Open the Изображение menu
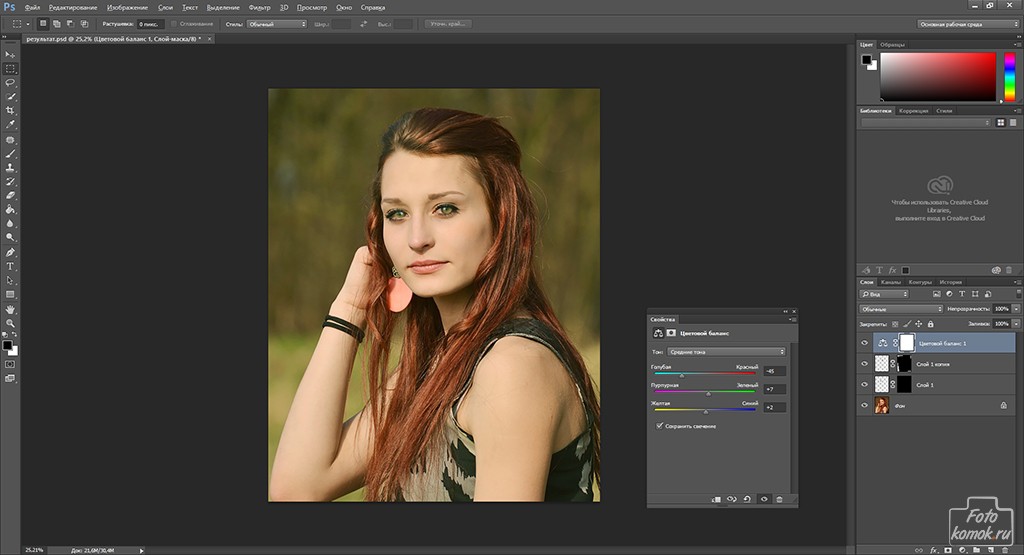The image size is (1024, 555). (127, 8)
